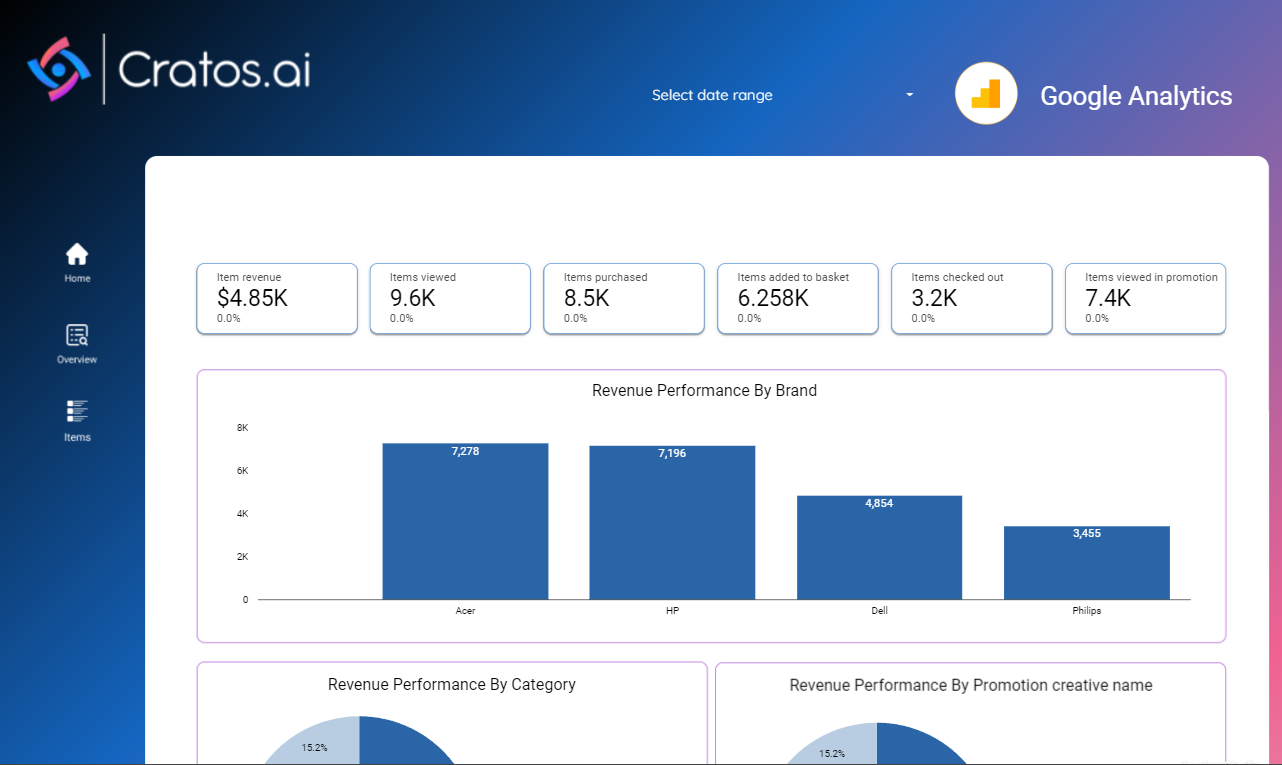The height and width of the screenshot is (765, 1282).
Task: Click the Philips bar showing 3,455
Action: [1087, 563]
